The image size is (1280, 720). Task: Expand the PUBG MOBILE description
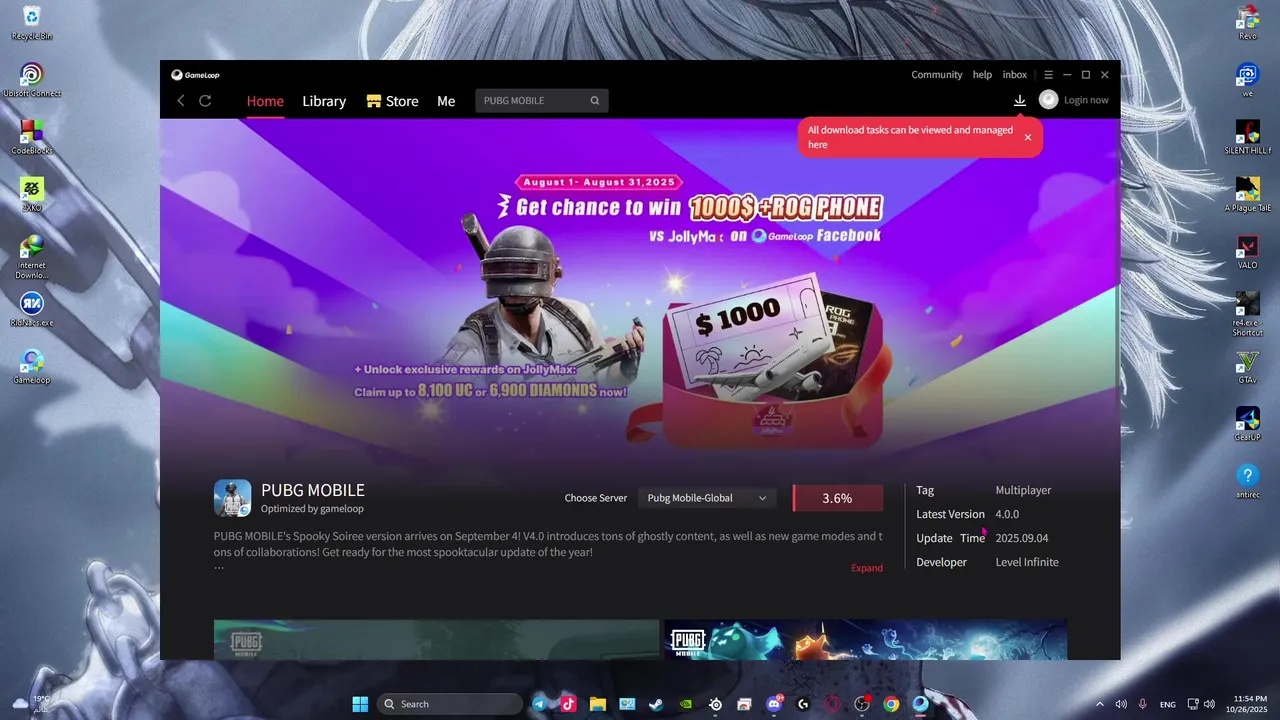click(867, 568)
